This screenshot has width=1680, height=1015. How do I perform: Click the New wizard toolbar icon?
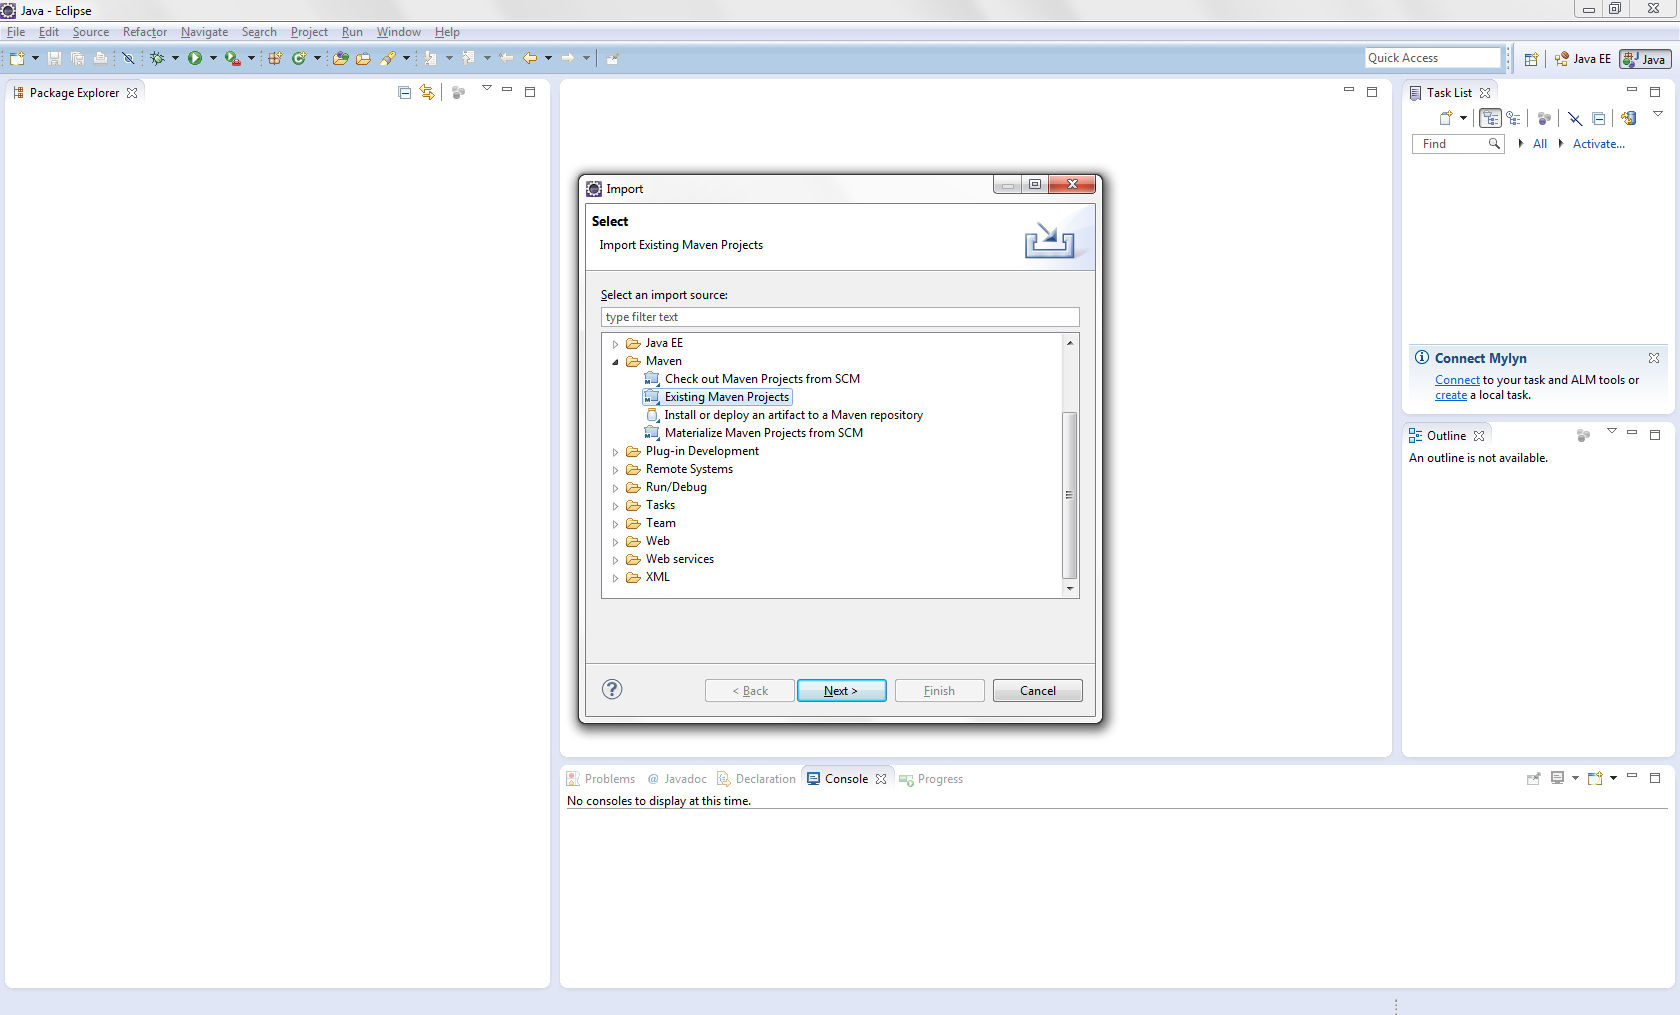17,58
